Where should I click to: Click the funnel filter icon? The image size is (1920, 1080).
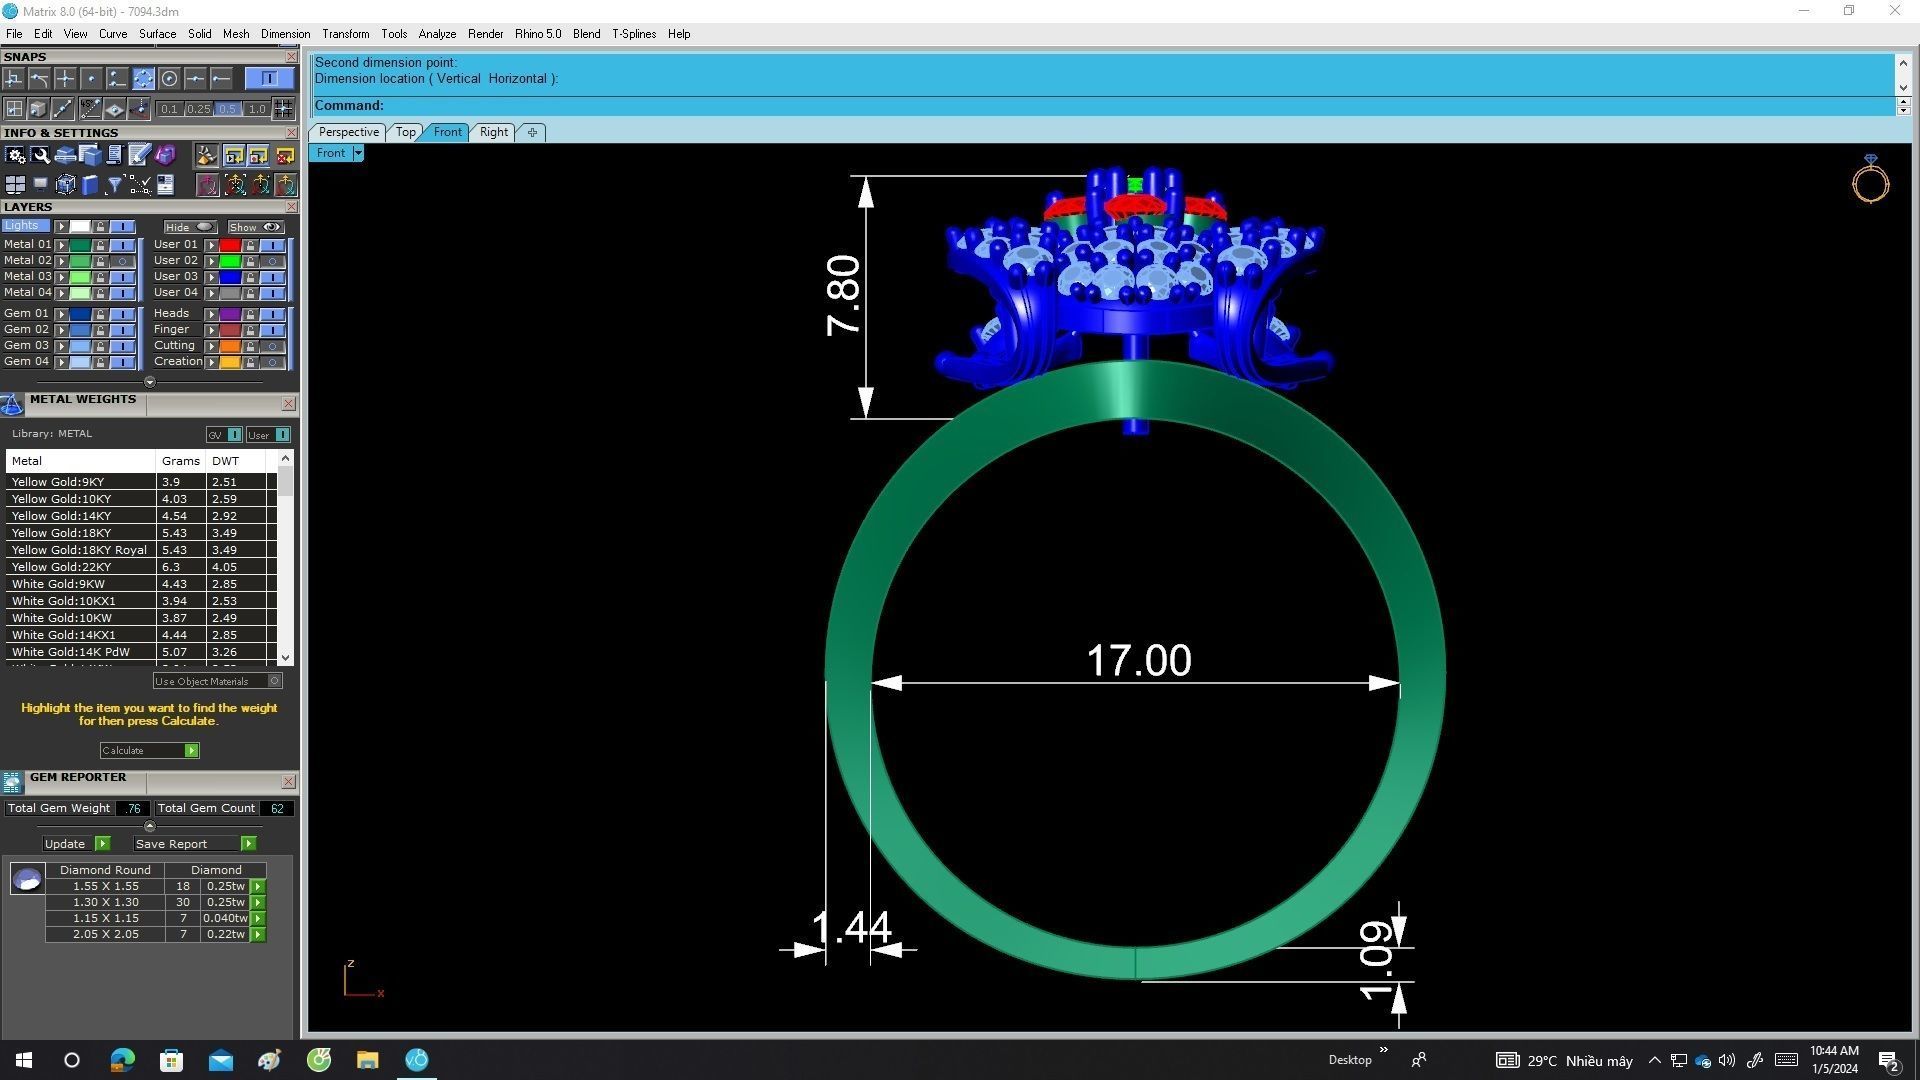point(114,185)
